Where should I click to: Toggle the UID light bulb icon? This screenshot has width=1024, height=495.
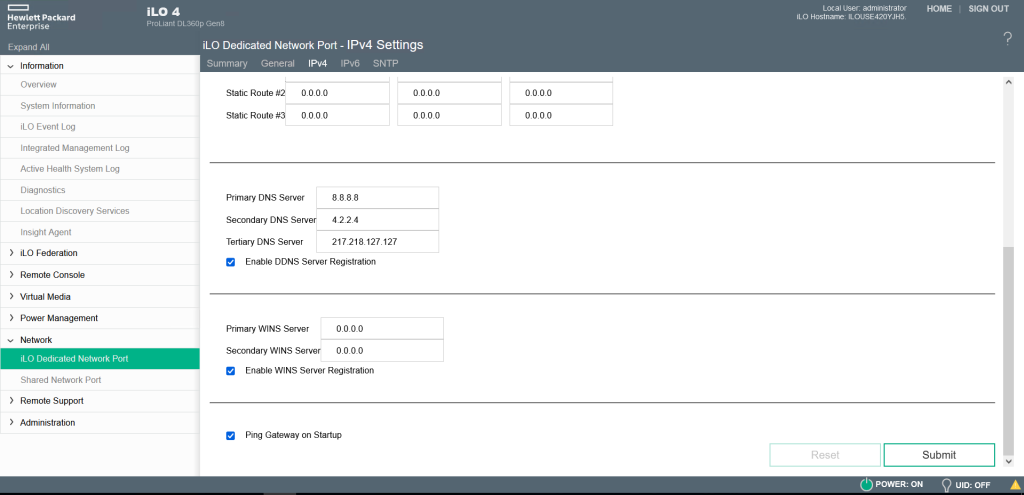[946, 485]
